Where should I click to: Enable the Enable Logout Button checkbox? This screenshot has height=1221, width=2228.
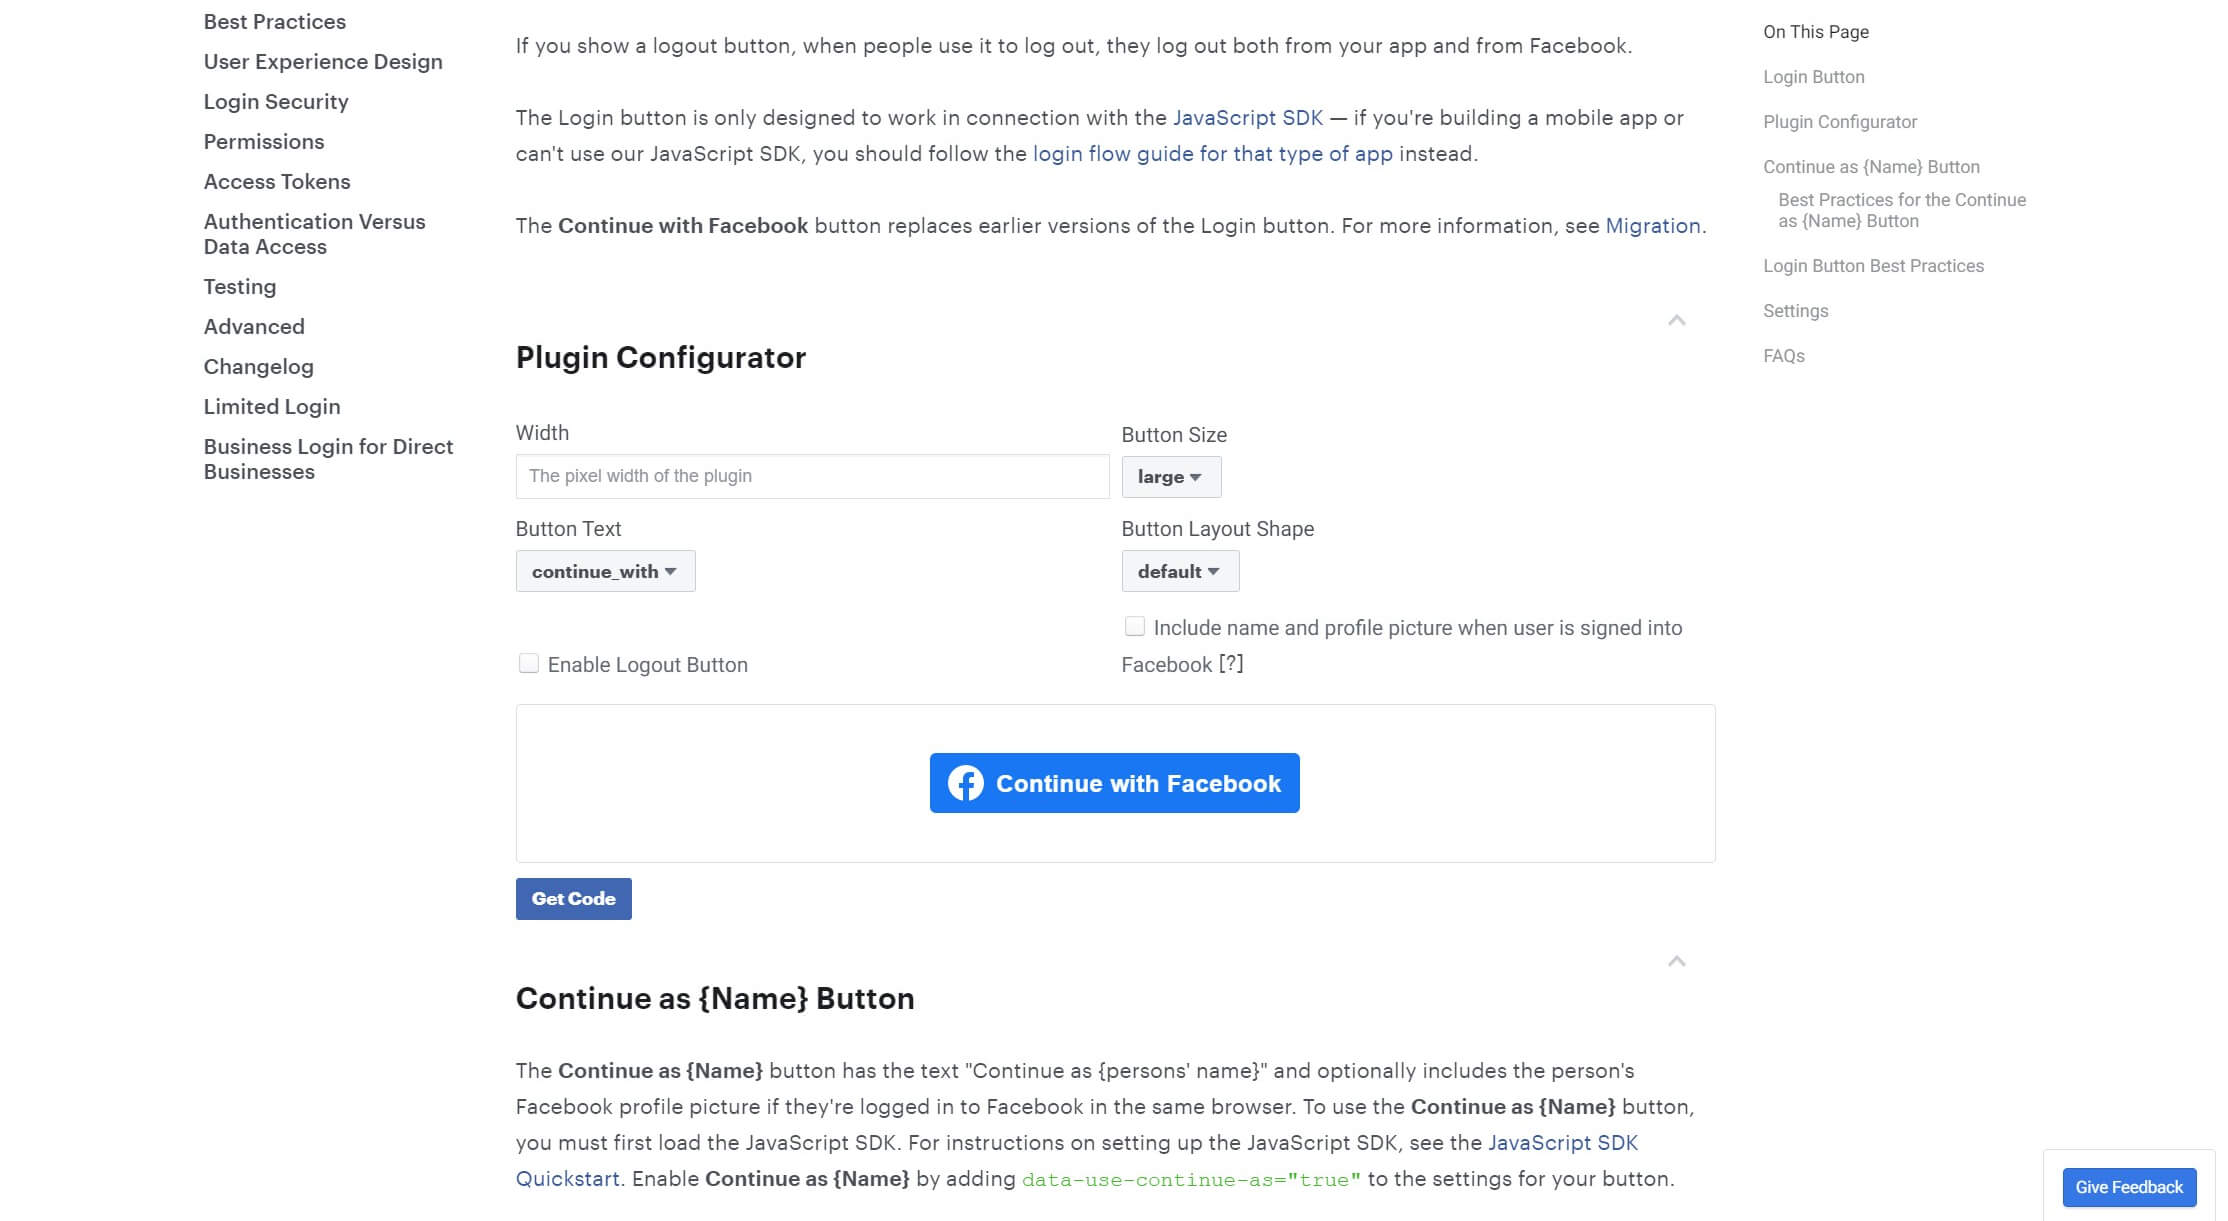[x=529, y=663]
